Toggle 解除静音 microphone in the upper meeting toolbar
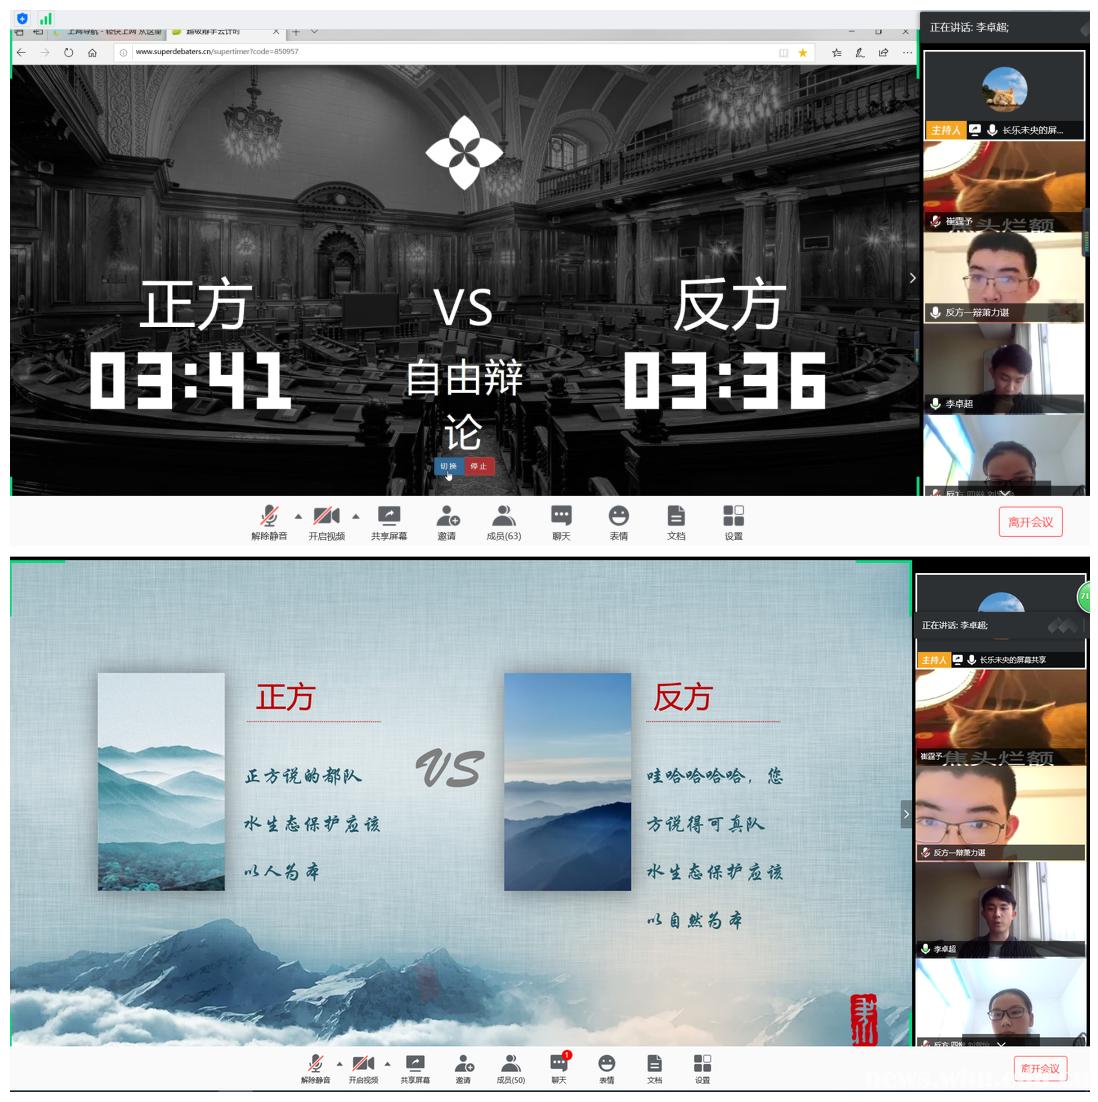The height and width of the screenshot is (1102, 1098). coord(269,516)
